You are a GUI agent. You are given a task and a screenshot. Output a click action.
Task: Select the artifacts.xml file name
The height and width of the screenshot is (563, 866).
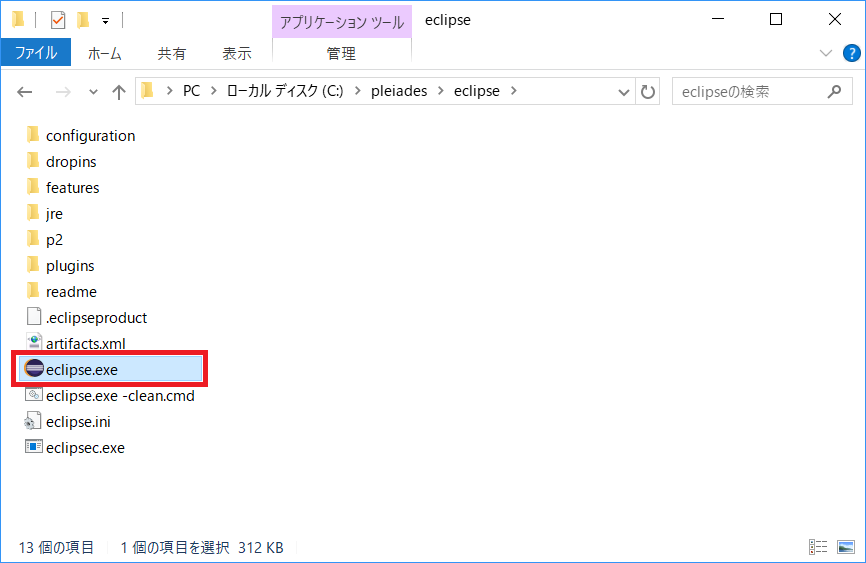pos(86,344)
